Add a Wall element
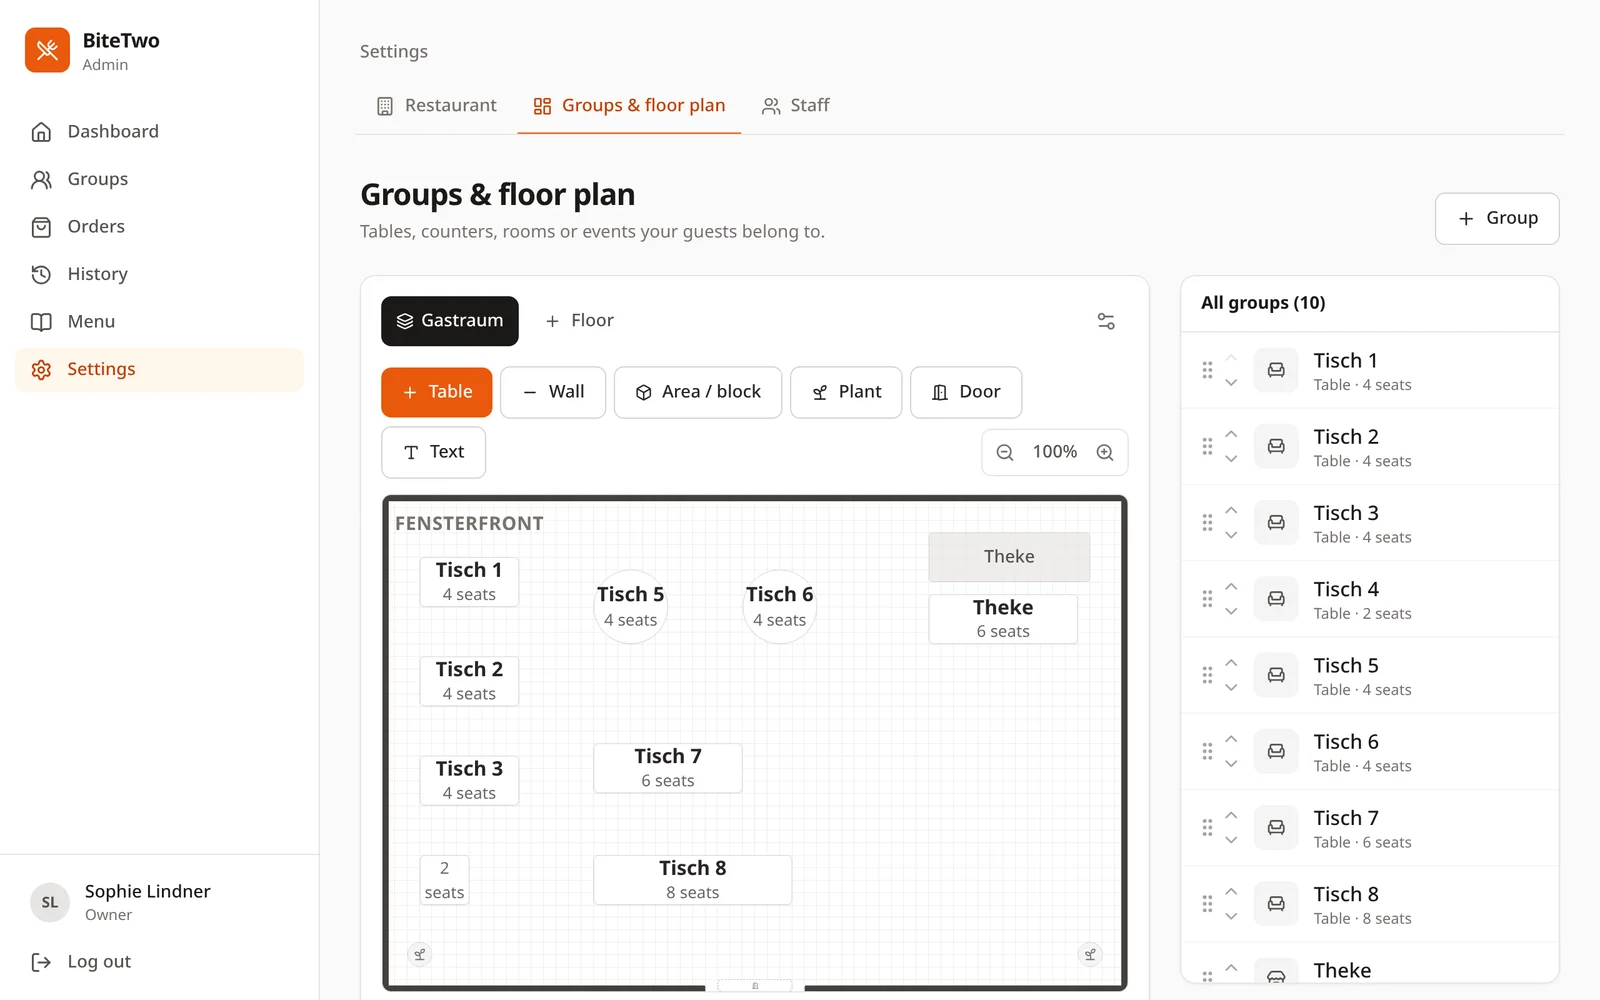Viewport: 1600px width, 1000px height. (x=553, y=392)
